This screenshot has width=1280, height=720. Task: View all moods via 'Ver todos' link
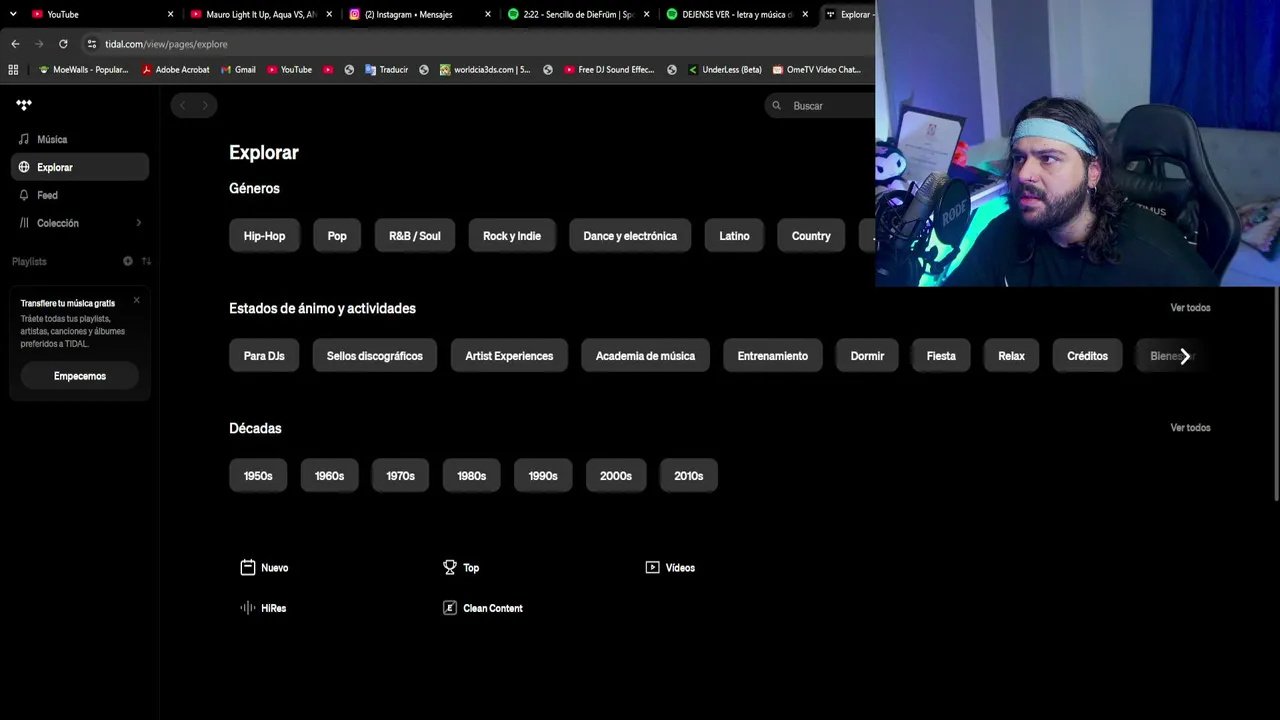point(1190,308)
